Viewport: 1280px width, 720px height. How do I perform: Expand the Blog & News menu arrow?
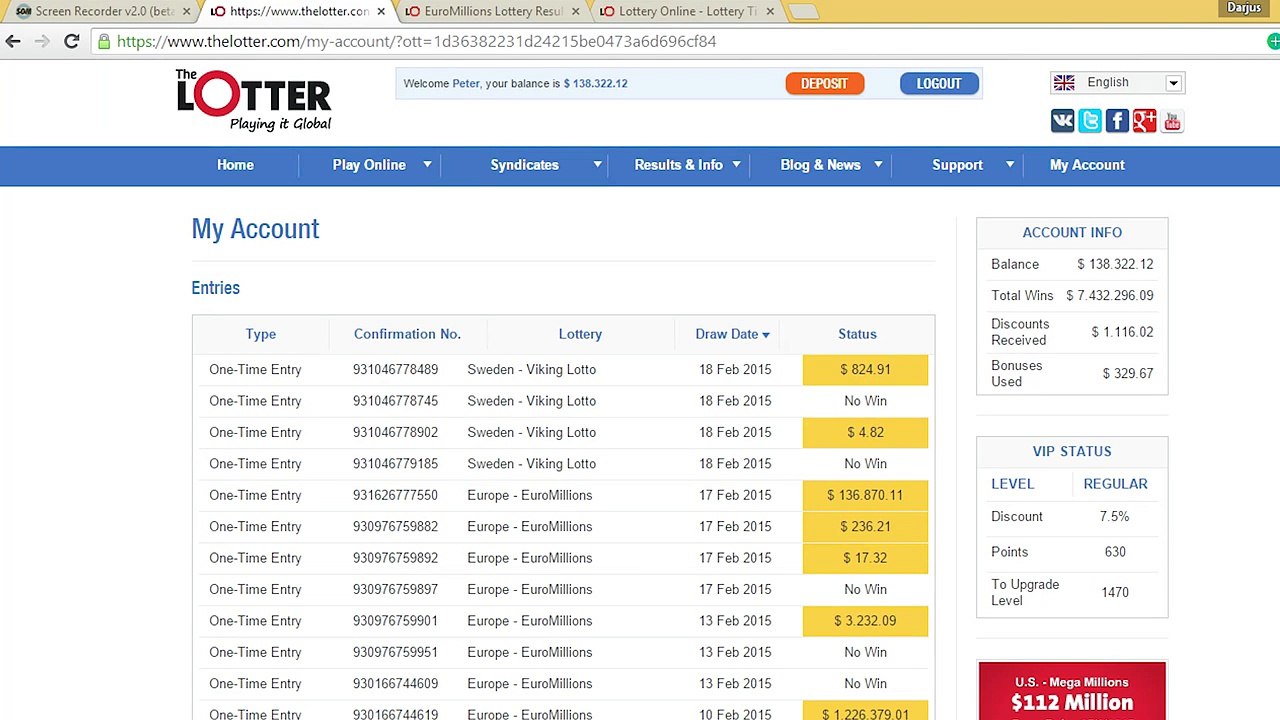tap(878, 165)
